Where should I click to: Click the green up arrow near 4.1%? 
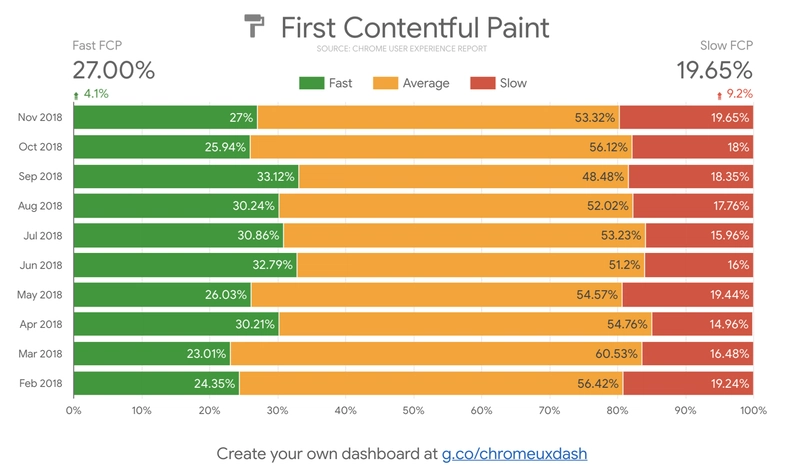tap(76, 95)
